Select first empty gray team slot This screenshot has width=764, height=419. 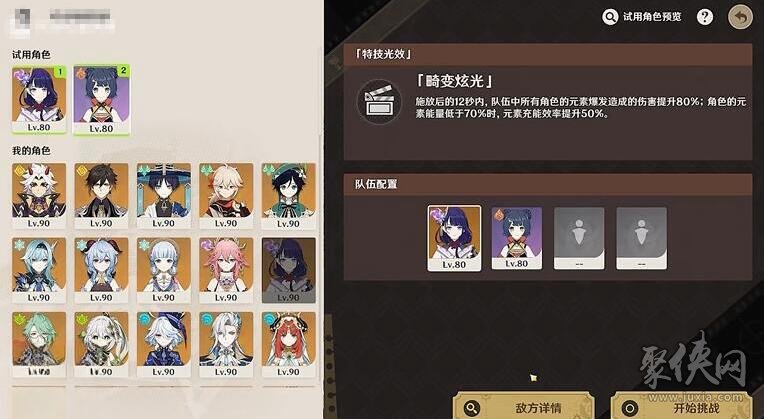click(579, 238)
